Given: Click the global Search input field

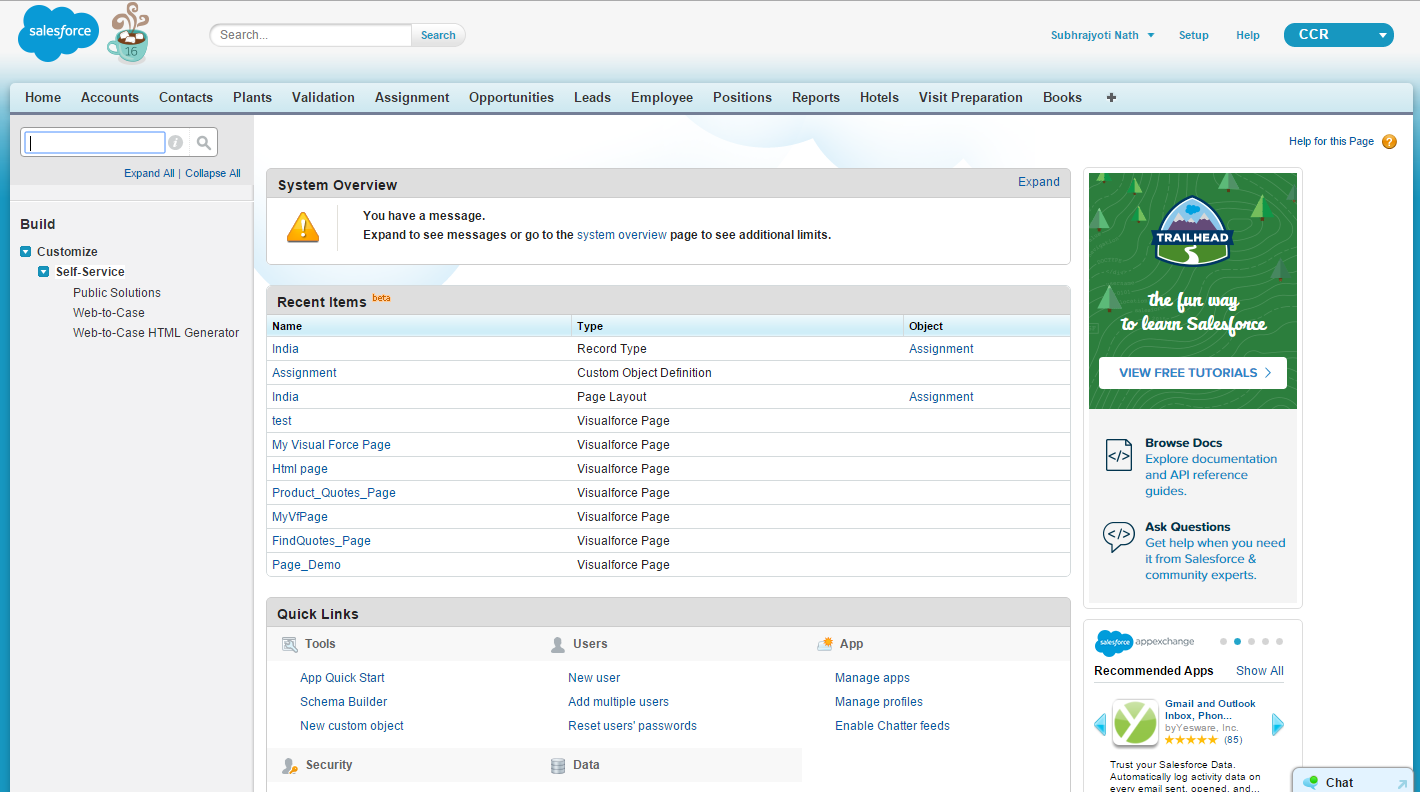Looking at the screenshot, I should [311, 35].
